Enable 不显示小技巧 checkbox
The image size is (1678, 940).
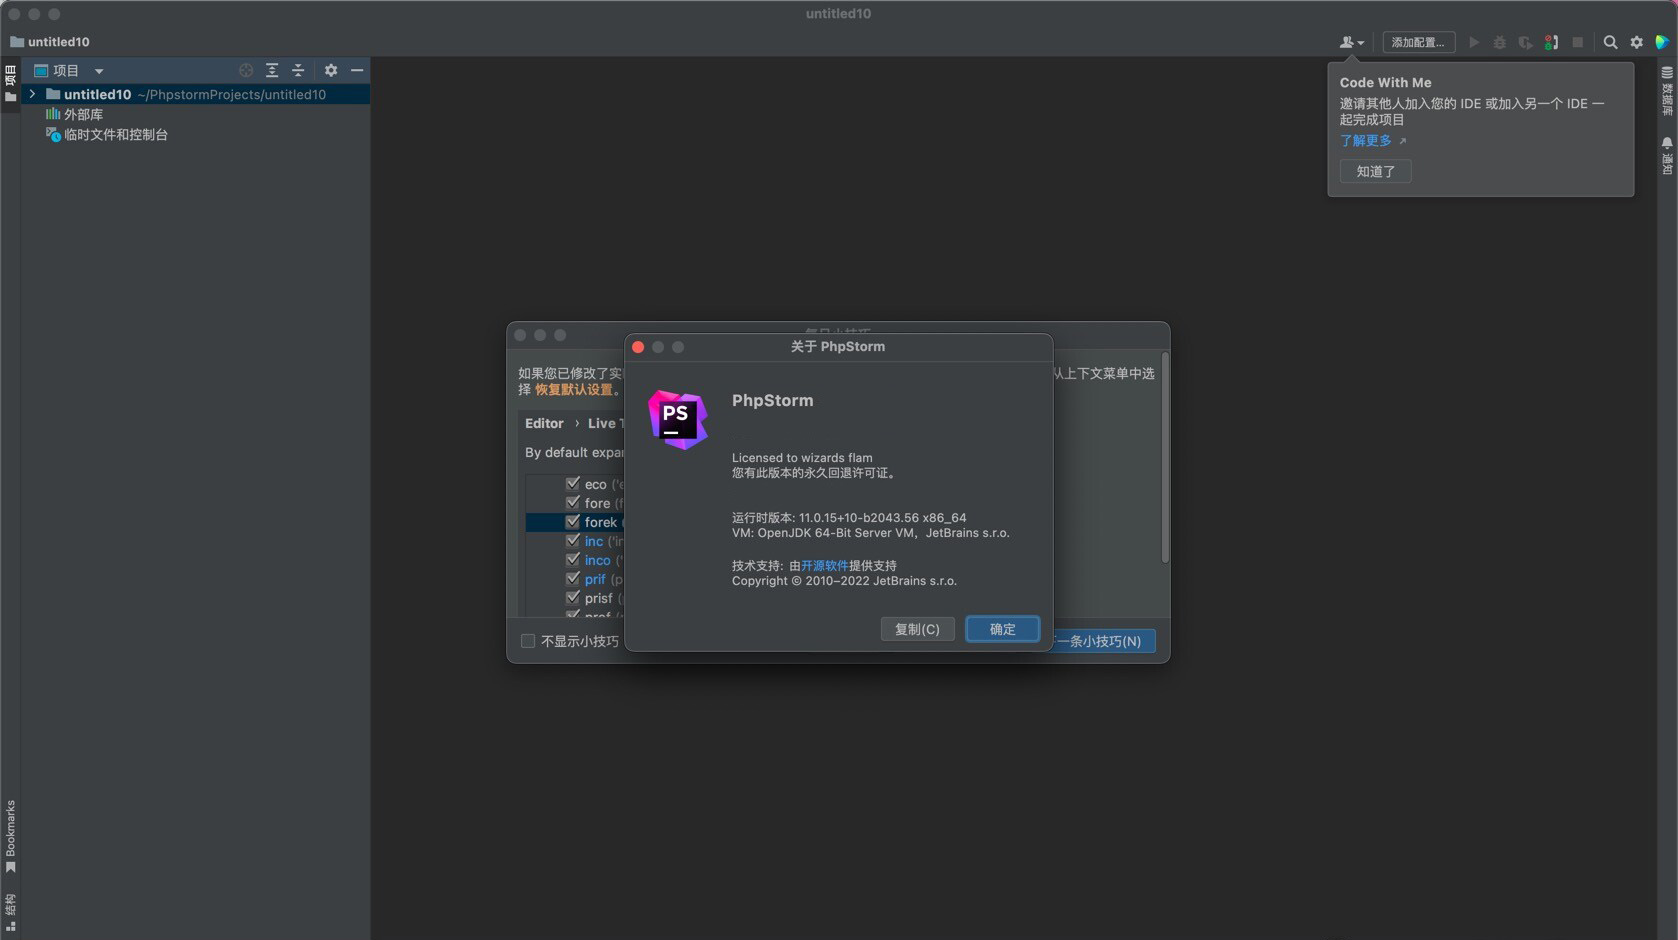(x=528, y=641)
